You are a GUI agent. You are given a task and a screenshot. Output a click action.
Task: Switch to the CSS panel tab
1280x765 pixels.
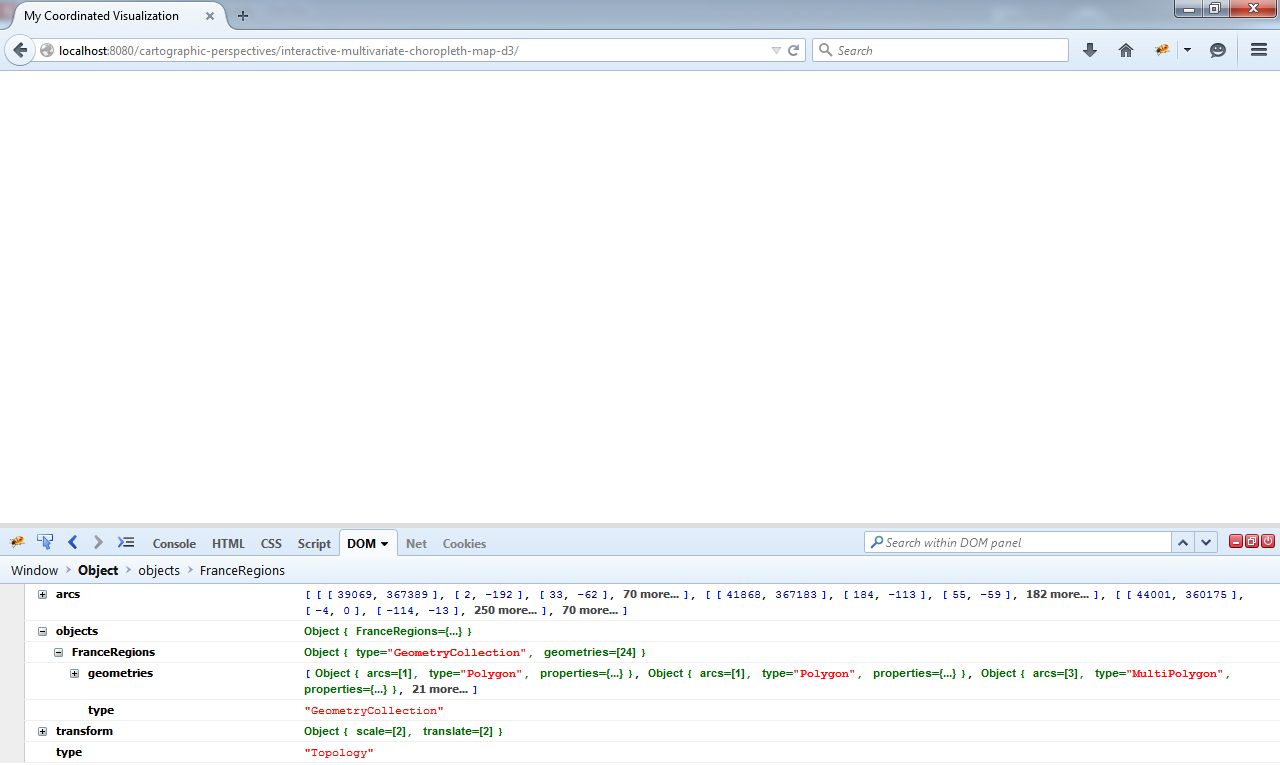(271, 543)
